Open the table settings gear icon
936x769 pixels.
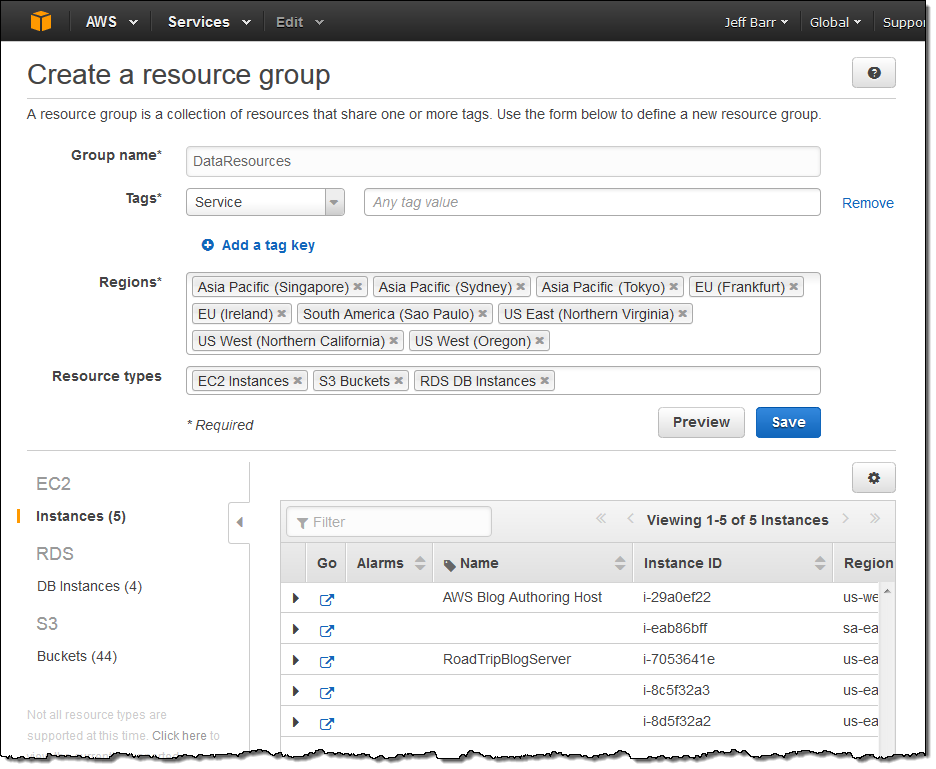[x=873, y=478]
